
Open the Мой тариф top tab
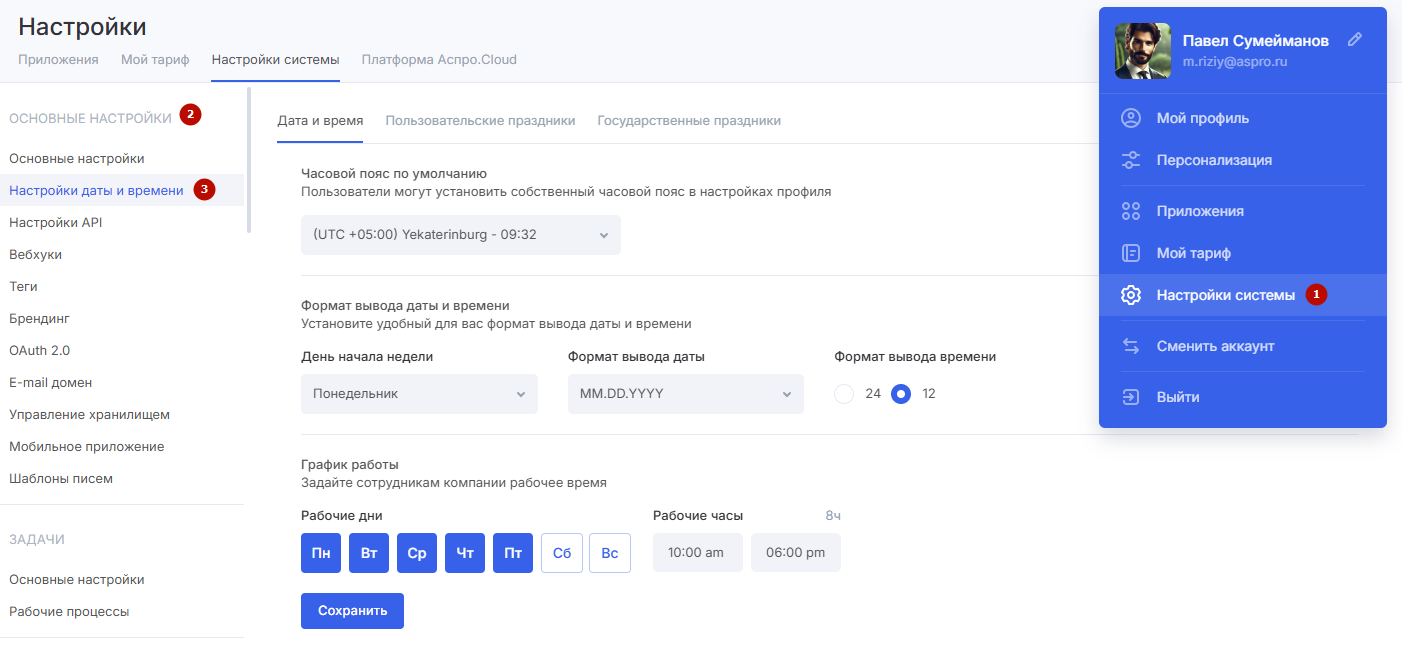click(155, 59)
